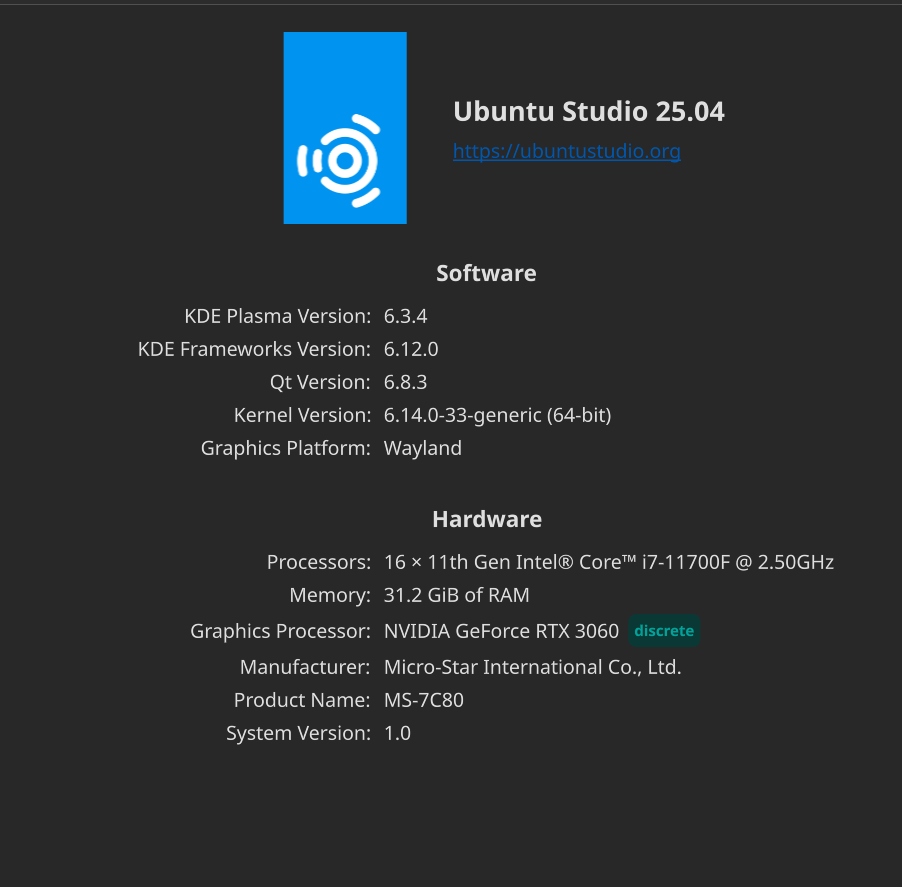Click the MS-7C80 product name value
This screenshot has width=902, height=887.
[x=423, y=700]
